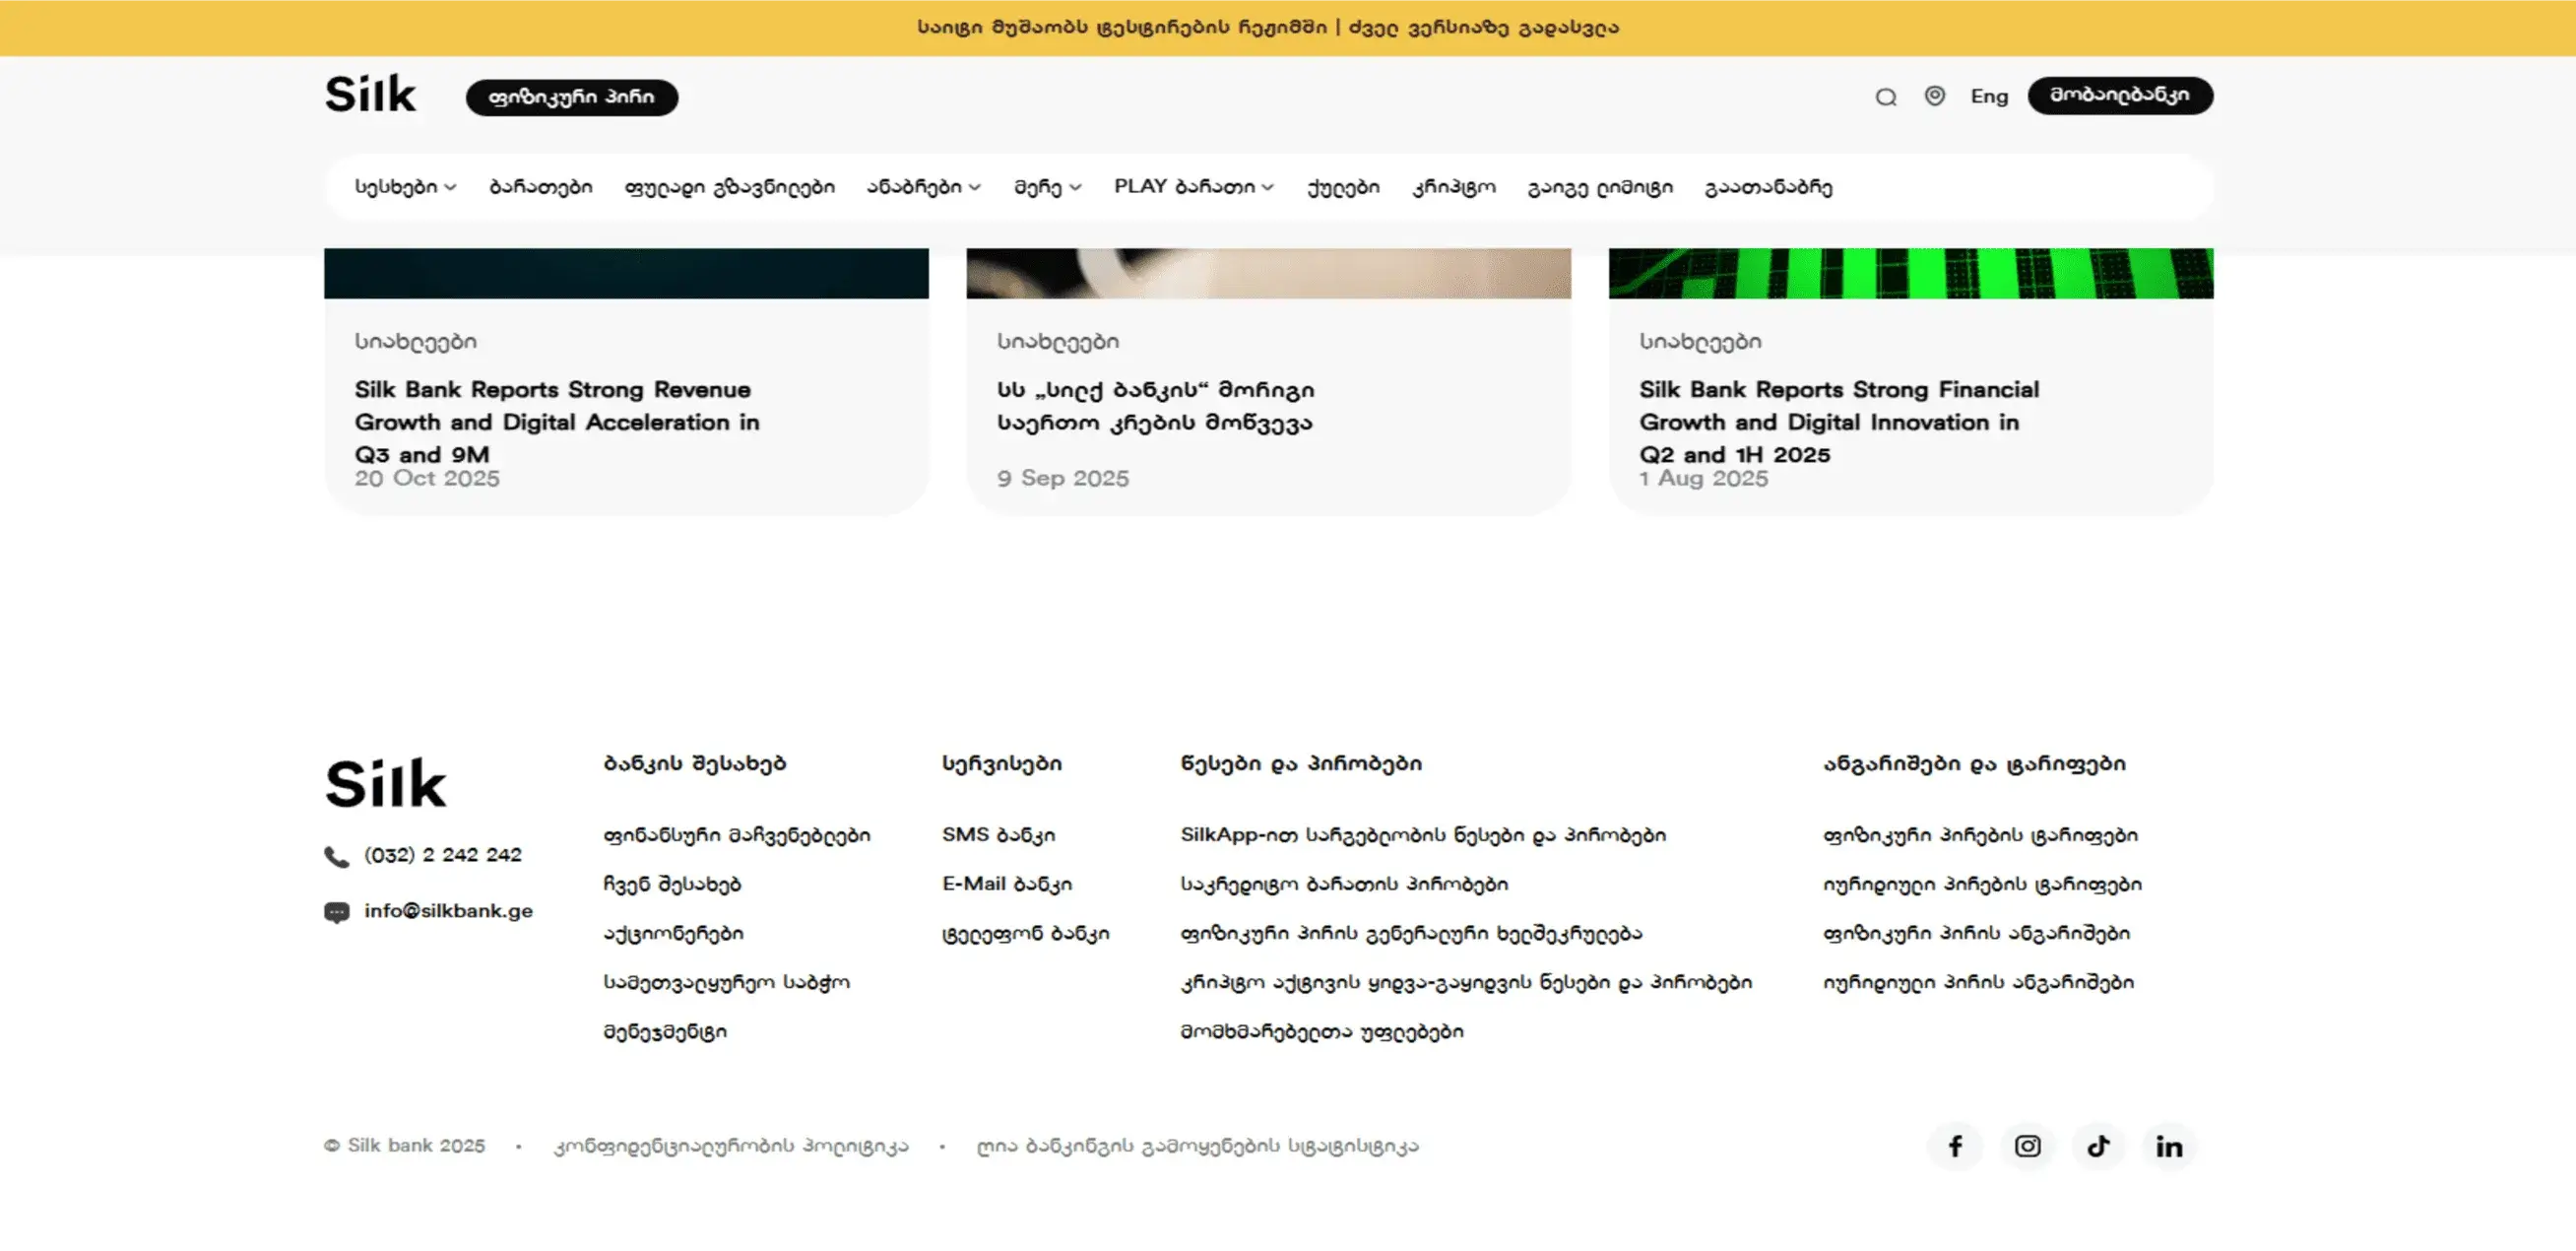The image size is (2576, 1251).
Task: Open article სს „სილქ ბანკის“ მორიგი
Action: 1155,406
